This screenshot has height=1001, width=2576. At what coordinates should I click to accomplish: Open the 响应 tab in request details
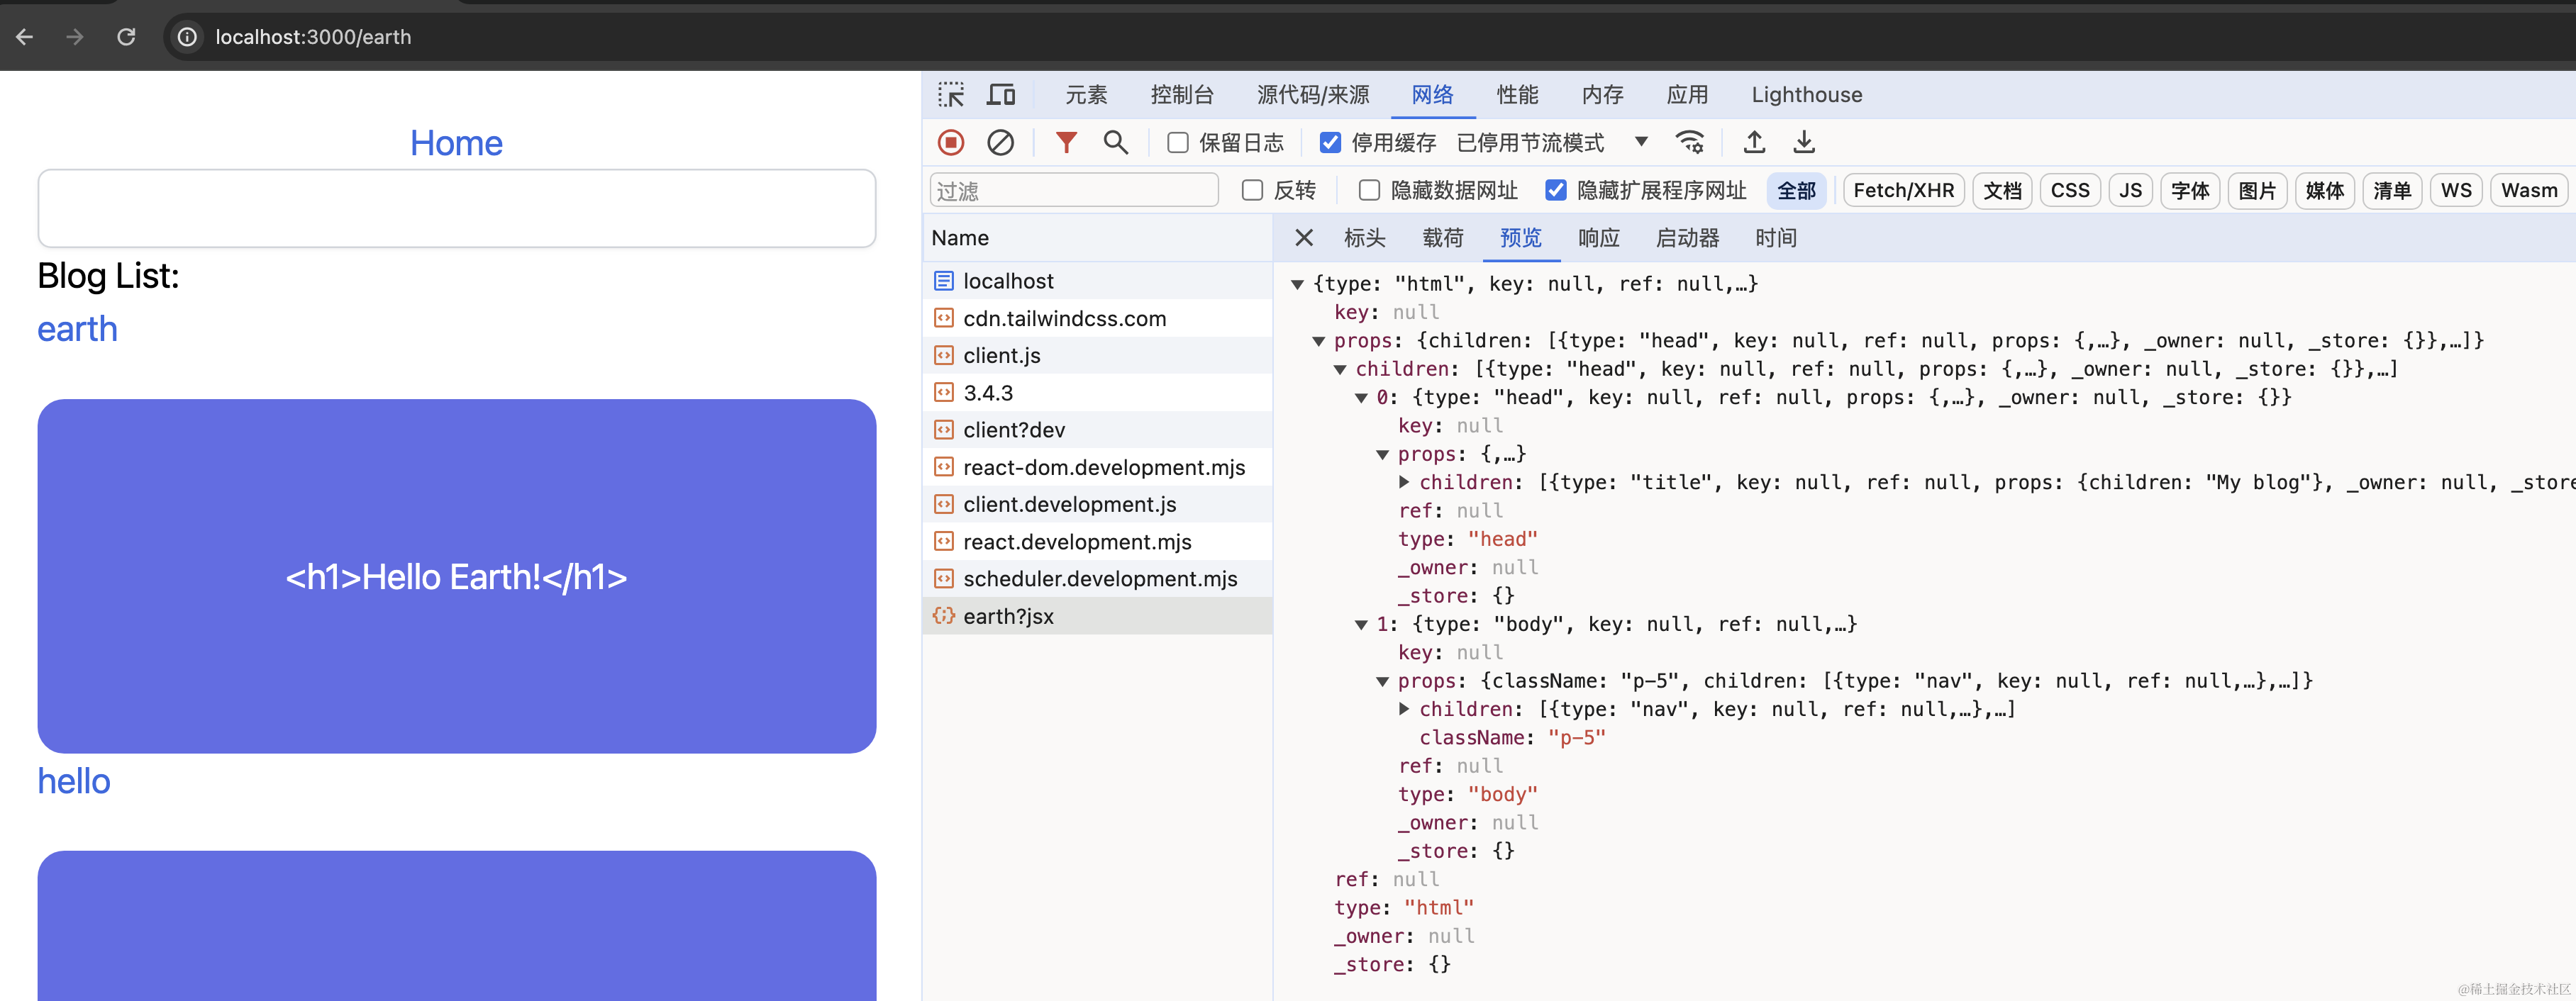pos(1598,238)
